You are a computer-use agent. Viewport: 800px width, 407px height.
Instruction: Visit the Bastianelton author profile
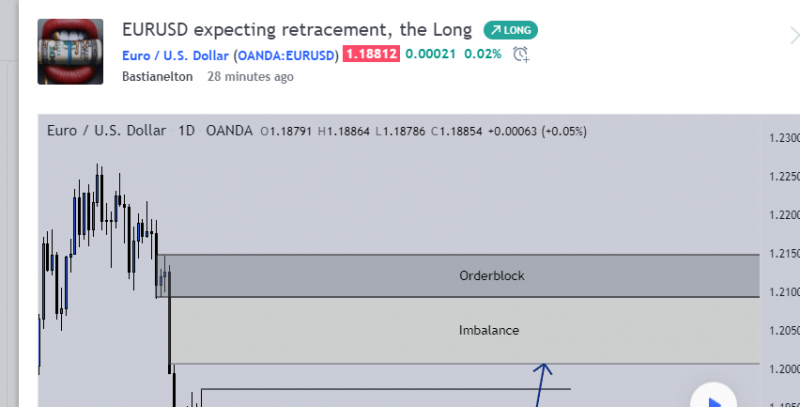(158, 76)
